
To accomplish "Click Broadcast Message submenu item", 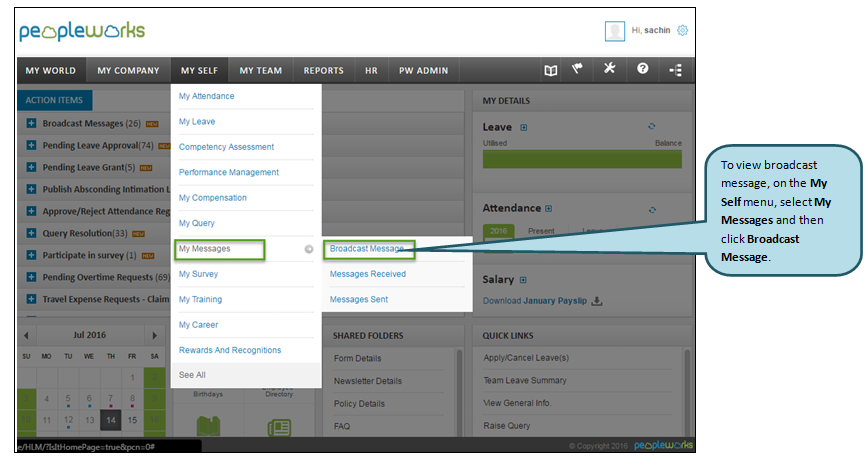I will tap(366, 249).
